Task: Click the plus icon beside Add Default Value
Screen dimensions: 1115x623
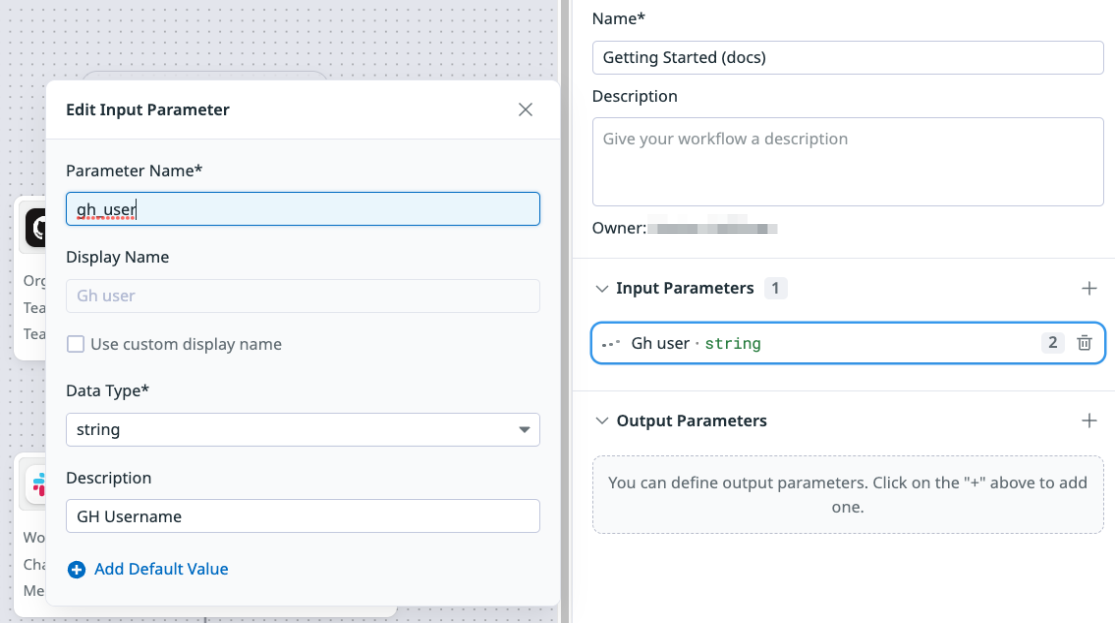Action: pos(76,570)
